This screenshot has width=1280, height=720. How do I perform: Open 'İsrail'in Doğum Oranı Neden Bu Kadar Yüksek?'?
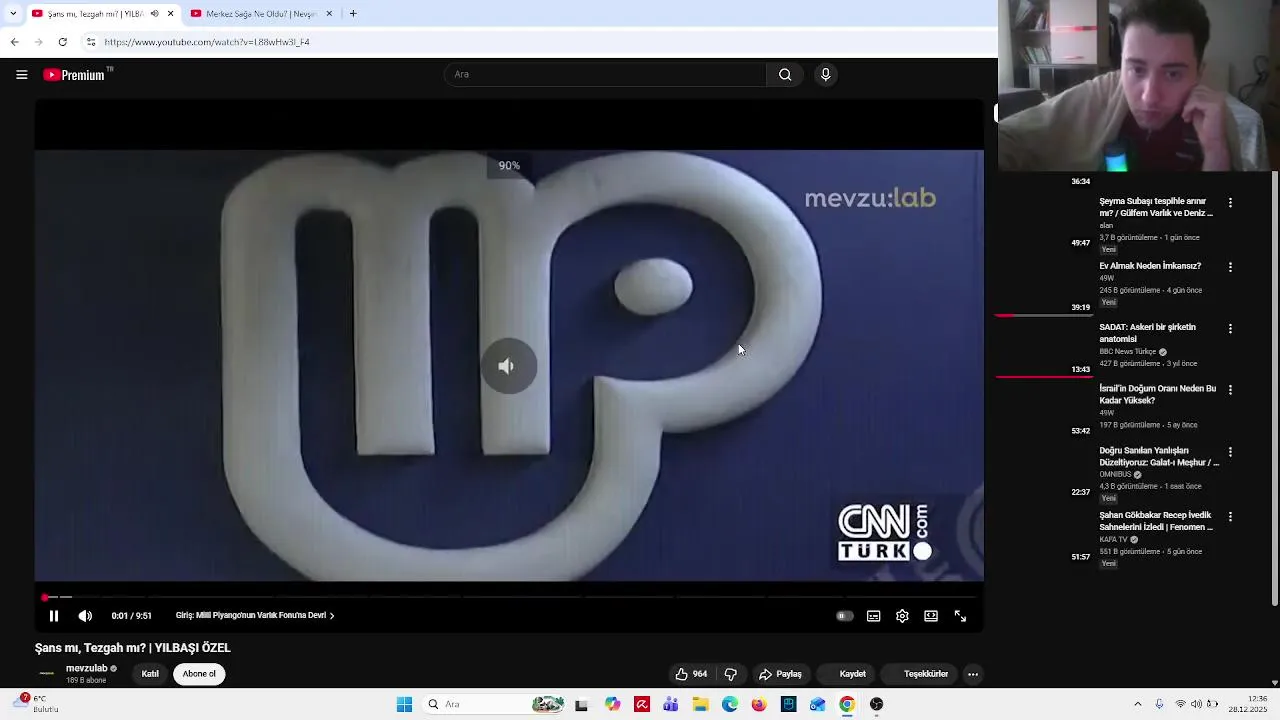(1158, 394)
